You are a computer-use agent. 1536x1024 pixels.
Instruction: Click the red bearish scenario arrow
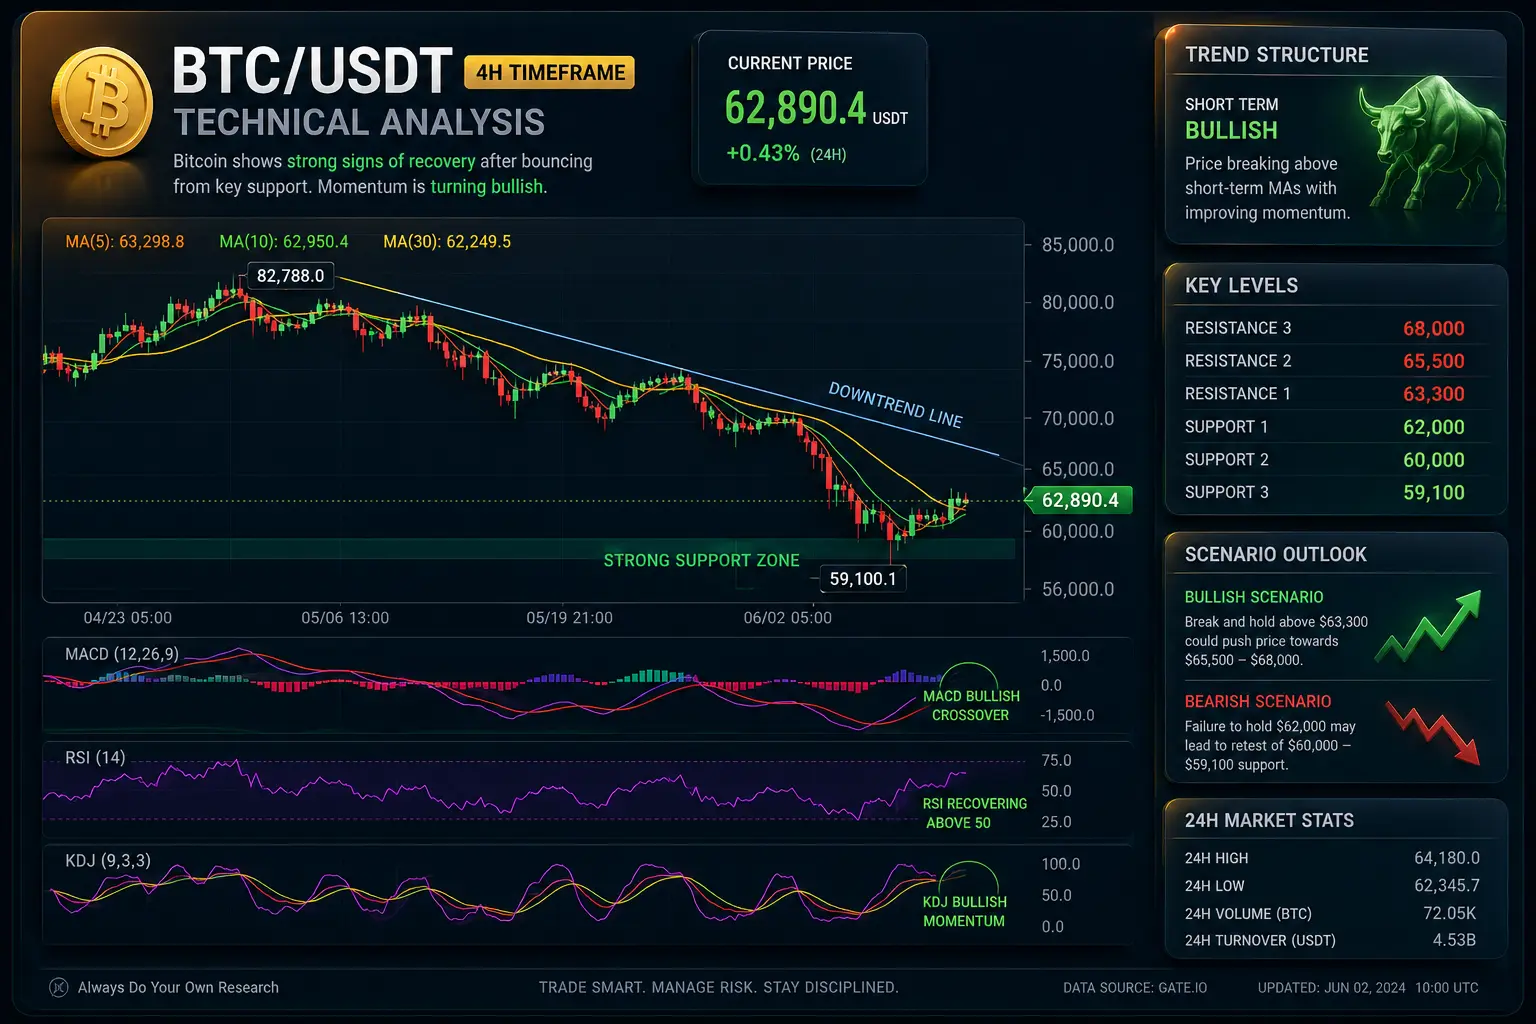pyautogui.click(x=1432, y=733)
